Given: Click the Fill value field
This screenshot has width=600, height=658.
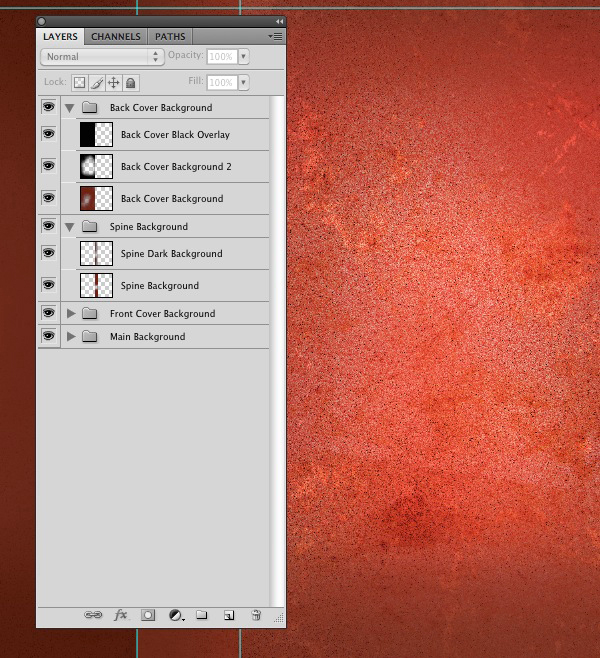Looking at the screenshot, I should click(x=222, y=83).
